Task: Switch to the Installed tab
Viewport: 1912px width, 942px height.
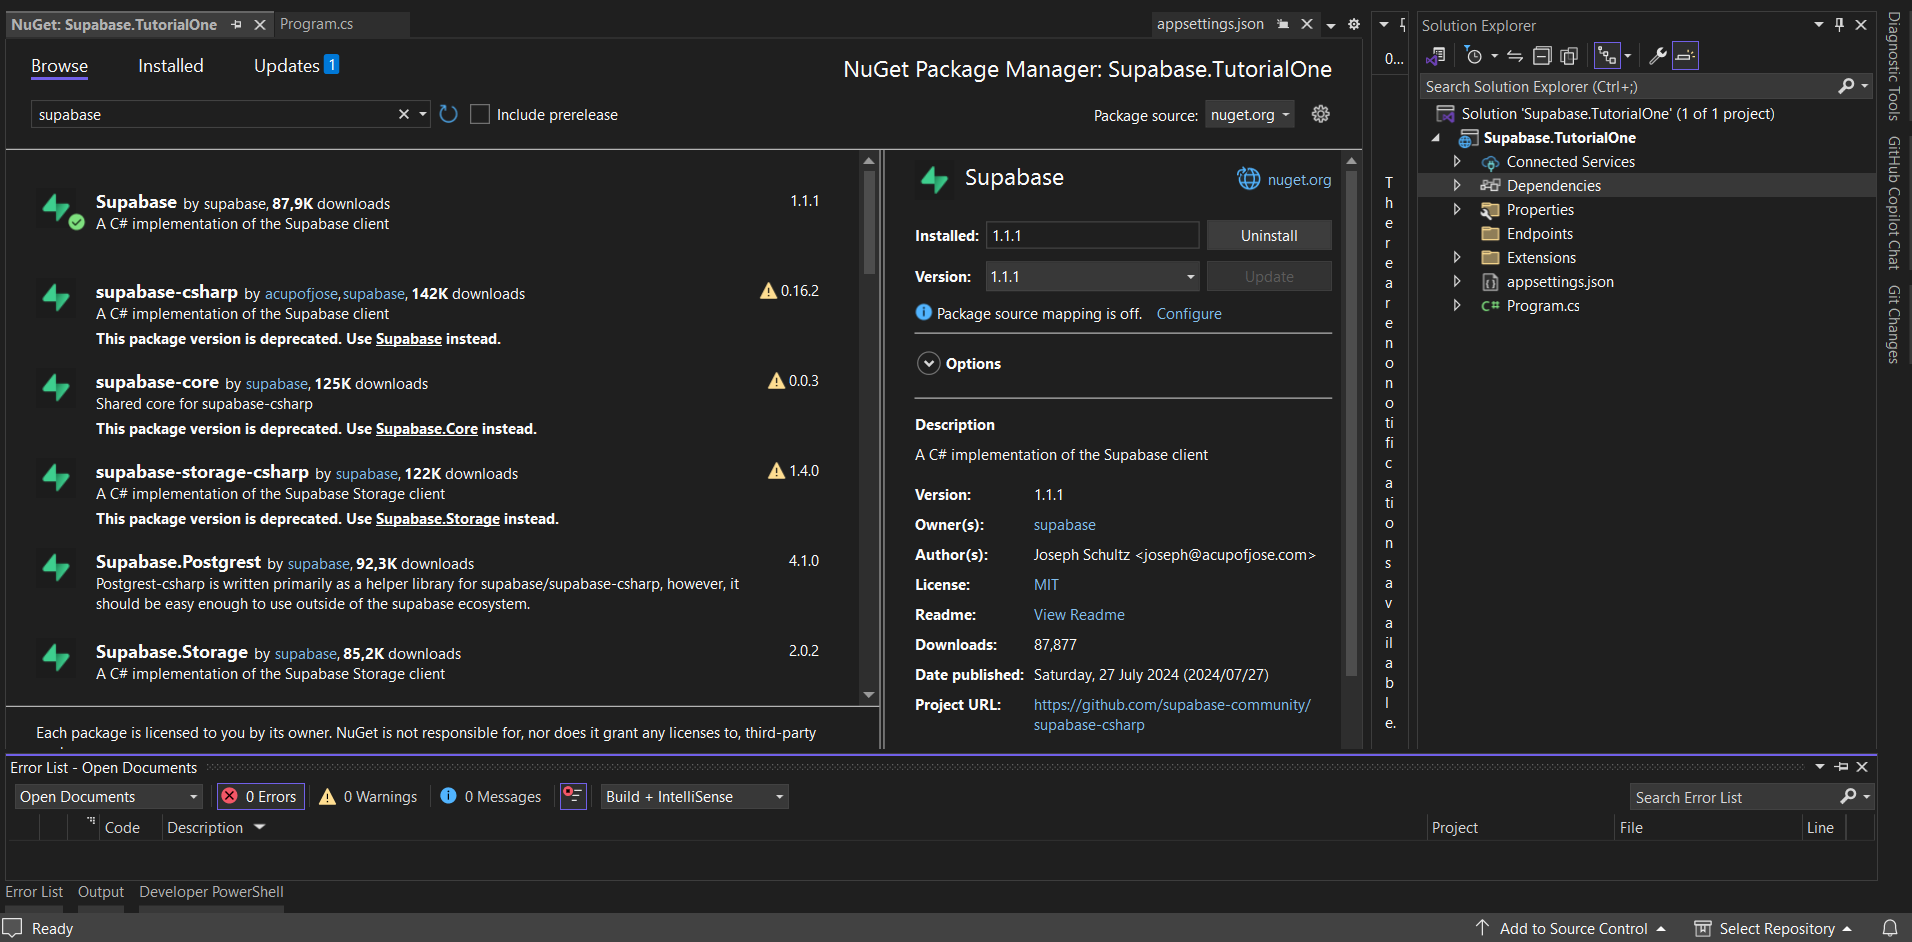Action: tap(171, 66)
